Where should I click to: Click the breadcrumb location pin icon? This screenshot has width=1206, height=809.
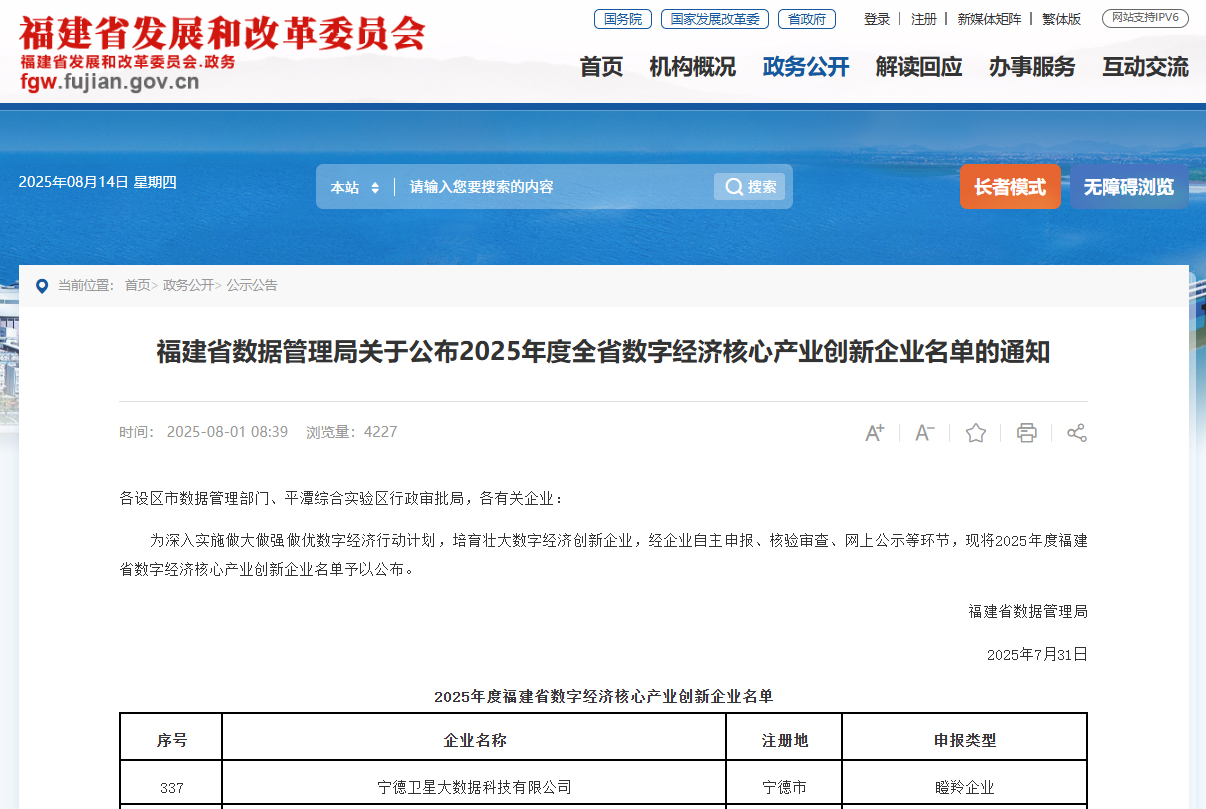tap(41, 286)
